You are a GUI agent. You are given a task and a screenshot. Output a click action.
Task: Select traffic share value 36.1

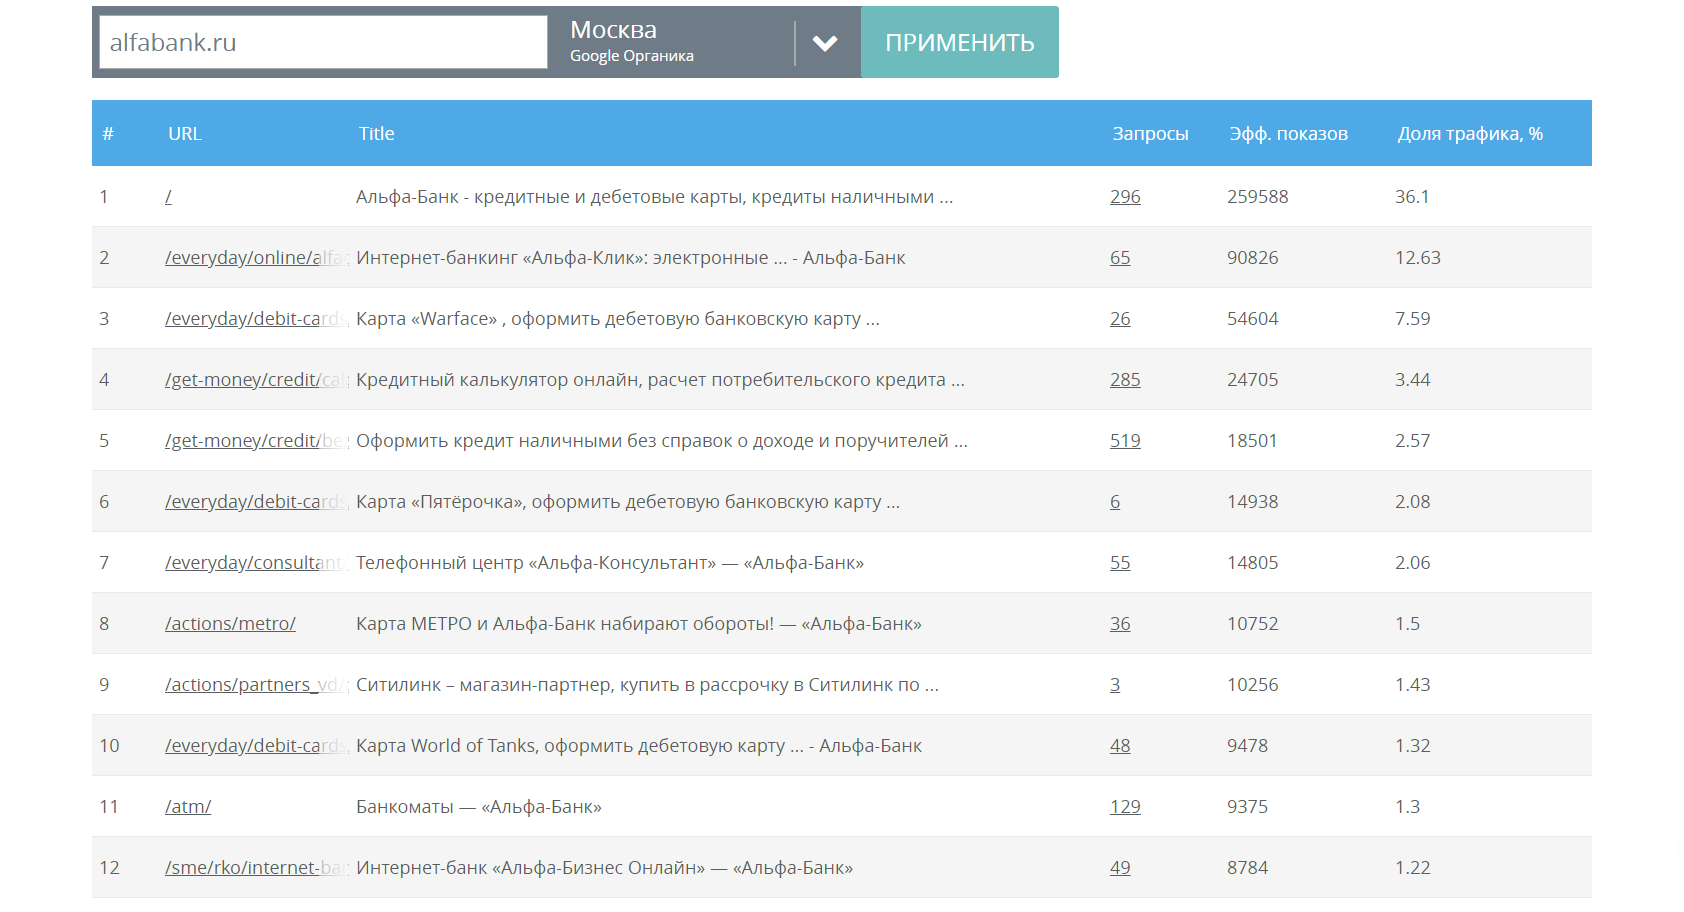tap(1412, 197)
